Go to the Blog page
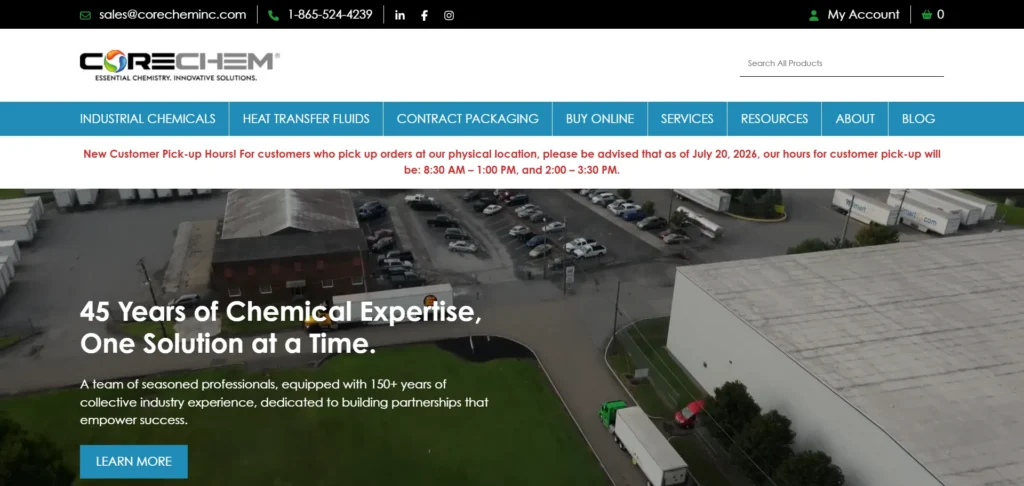Image resolution: width=1024 pixels, height=486 pixels. click(918, 119)
